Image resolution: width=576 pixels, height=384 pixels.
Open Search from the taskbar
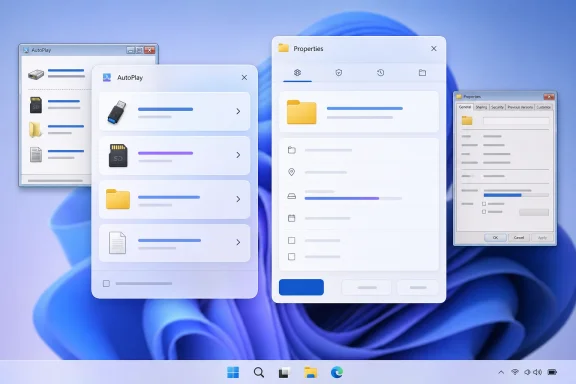(259, 372)
